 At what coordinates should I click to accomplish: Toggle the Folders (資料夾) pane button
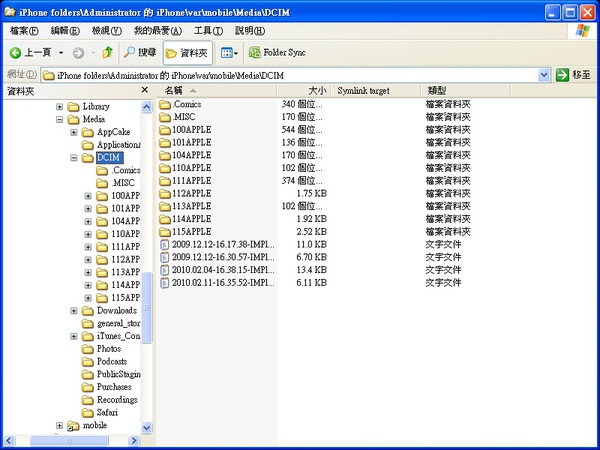186,52
